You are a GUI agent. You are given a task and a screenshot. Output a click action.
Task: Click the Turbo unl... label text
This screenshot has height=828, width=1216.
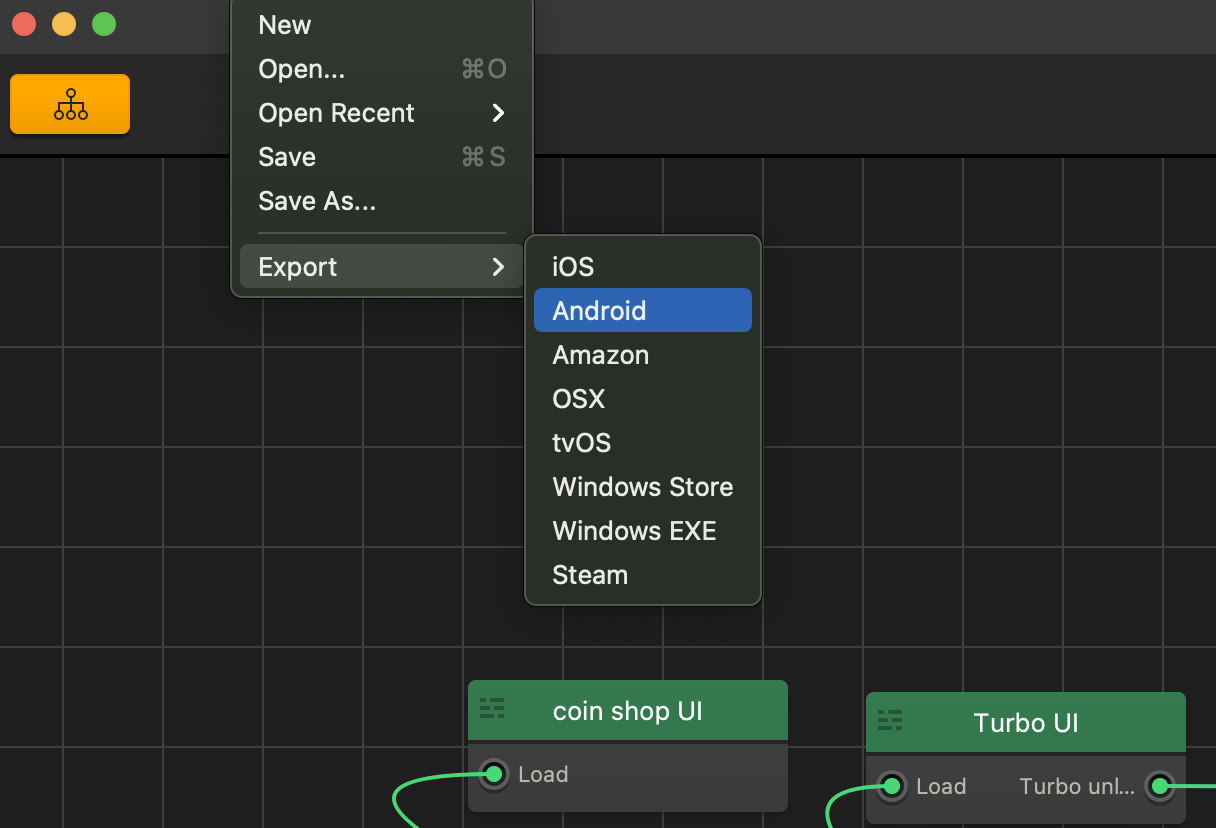[x=1077, y=786]
